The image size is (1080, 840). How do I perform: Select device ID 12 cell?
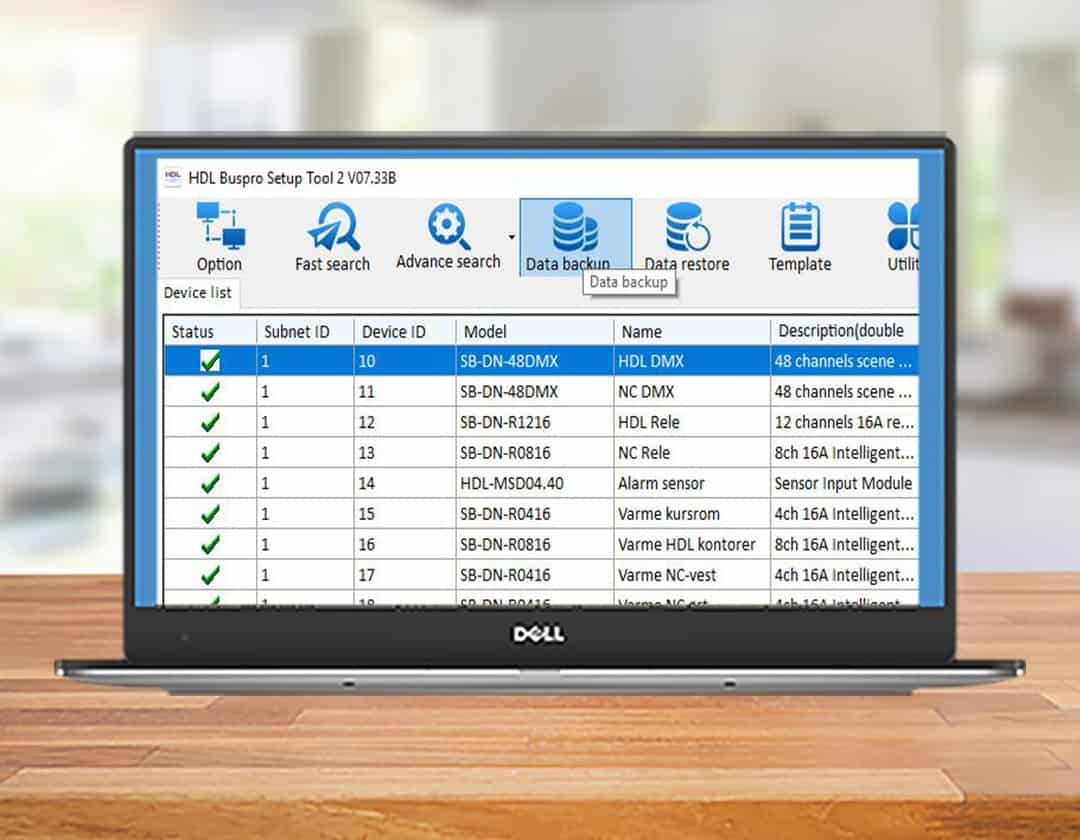click(405, 422)
